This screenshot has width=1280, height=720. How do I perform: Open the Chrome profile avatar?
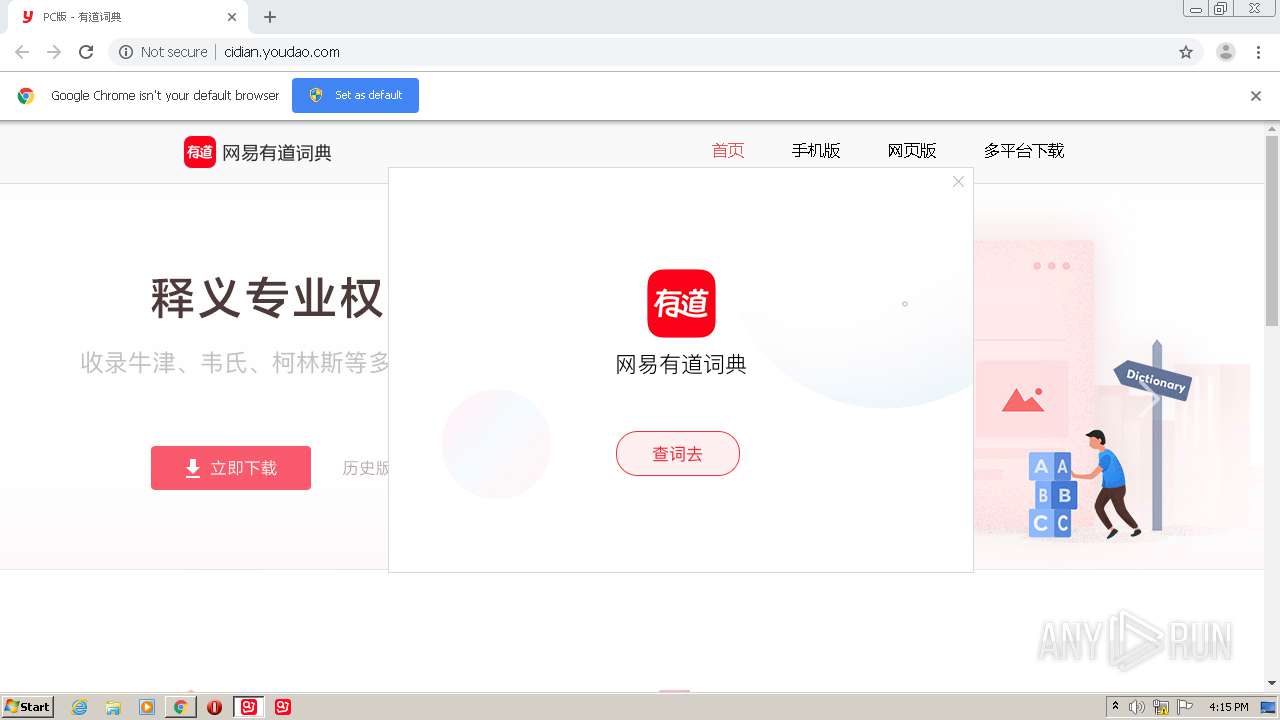pos(1226,52)
